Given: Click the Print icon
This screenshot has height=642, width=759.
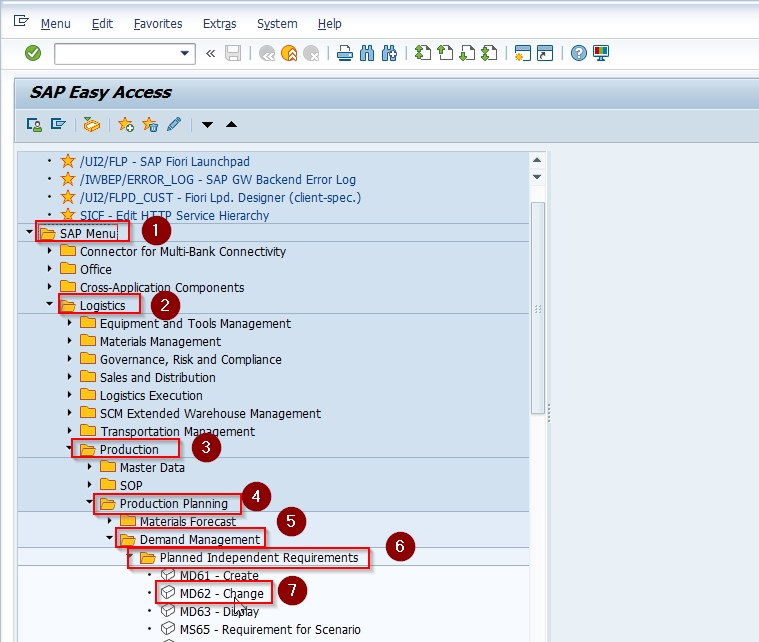Looking at the screenshot, I should [x=345, y=53].
